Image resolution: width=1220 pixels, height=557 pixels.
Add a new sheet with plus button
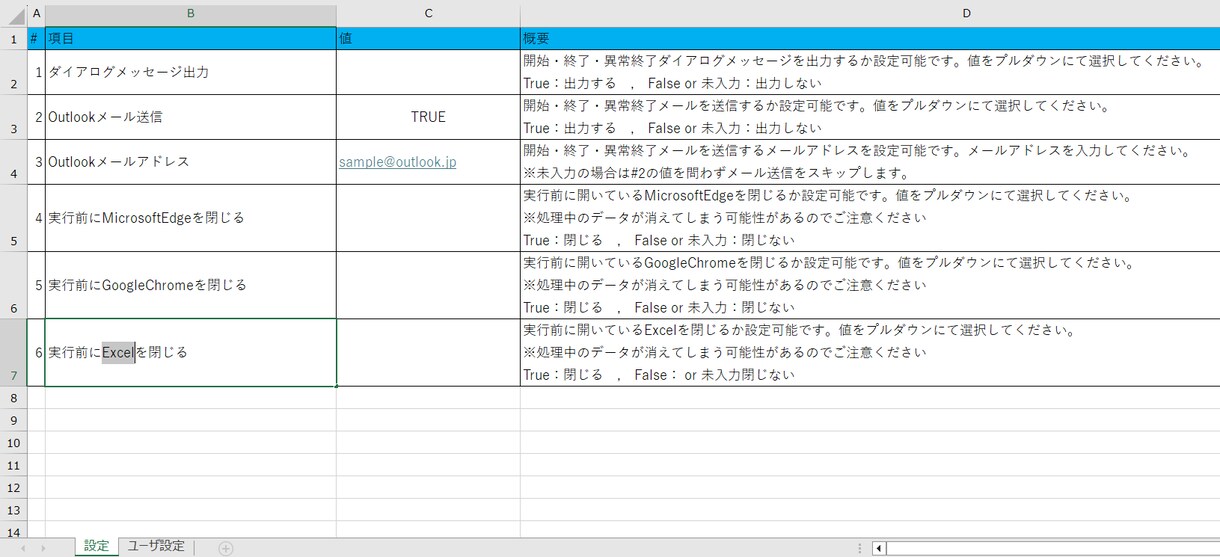click(x=226, y=548)
